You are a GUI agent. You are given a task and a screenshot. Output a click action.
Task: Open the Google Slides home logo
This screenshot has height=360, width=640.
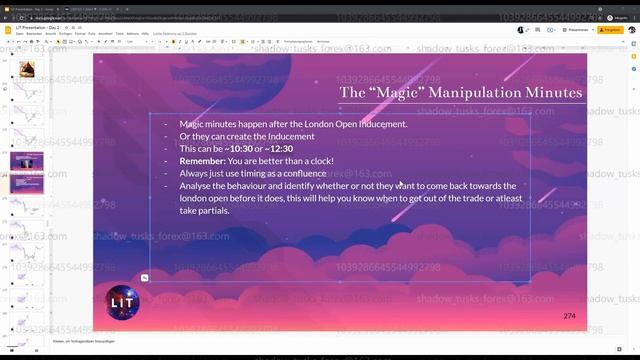[x=8, y=30]
